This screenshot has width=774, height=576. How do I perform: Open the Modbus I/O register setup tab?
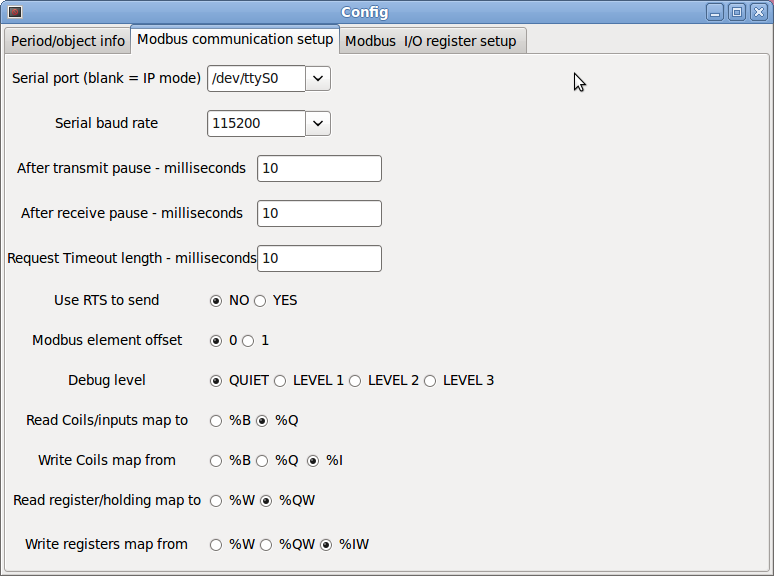pyautogui.click(x=430, y=41)
